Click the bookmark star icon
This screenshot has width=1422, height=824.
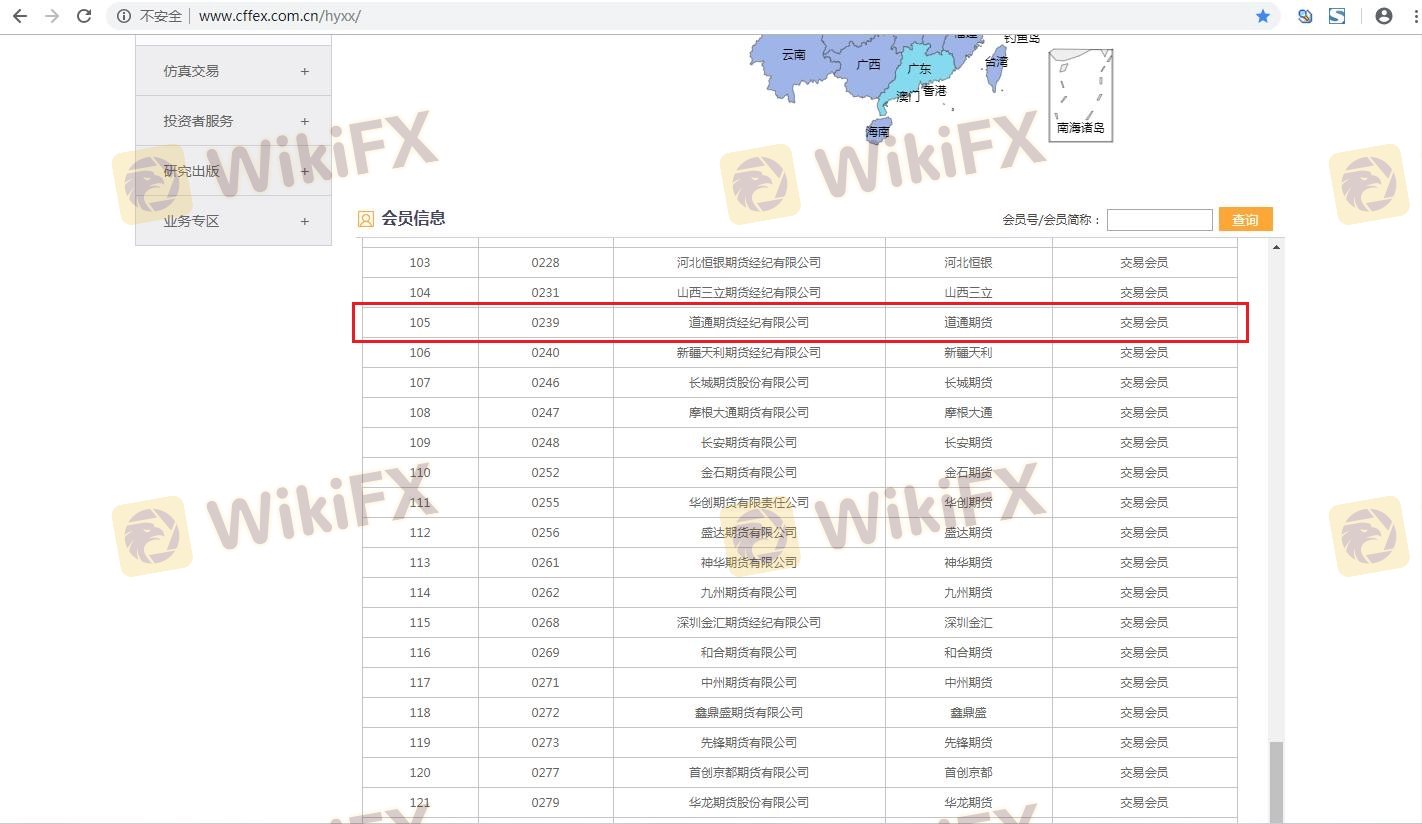click(1263, 16)
